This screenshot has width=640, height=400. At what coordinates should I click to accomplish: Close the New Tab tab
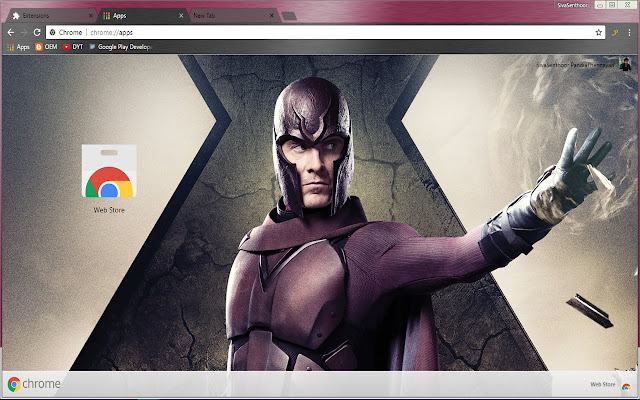(x=271, y=16)
